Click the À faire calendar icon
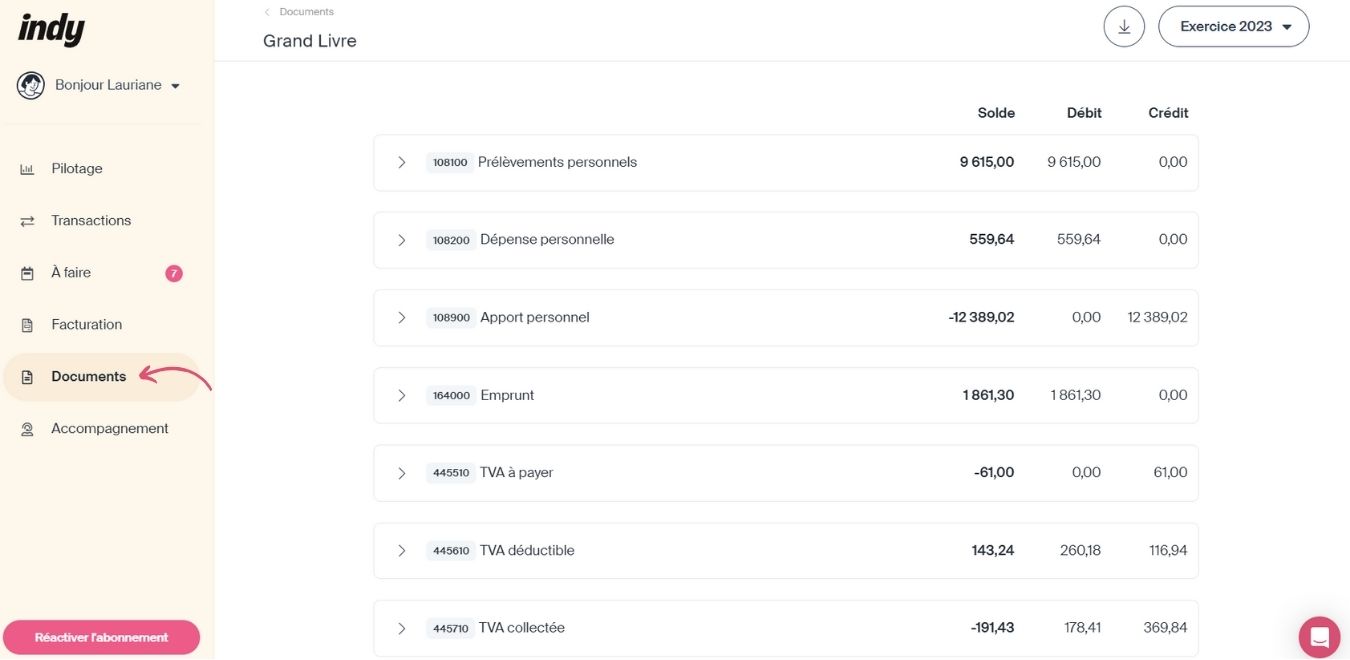The image size is (1350, 660). coord(28,273)
